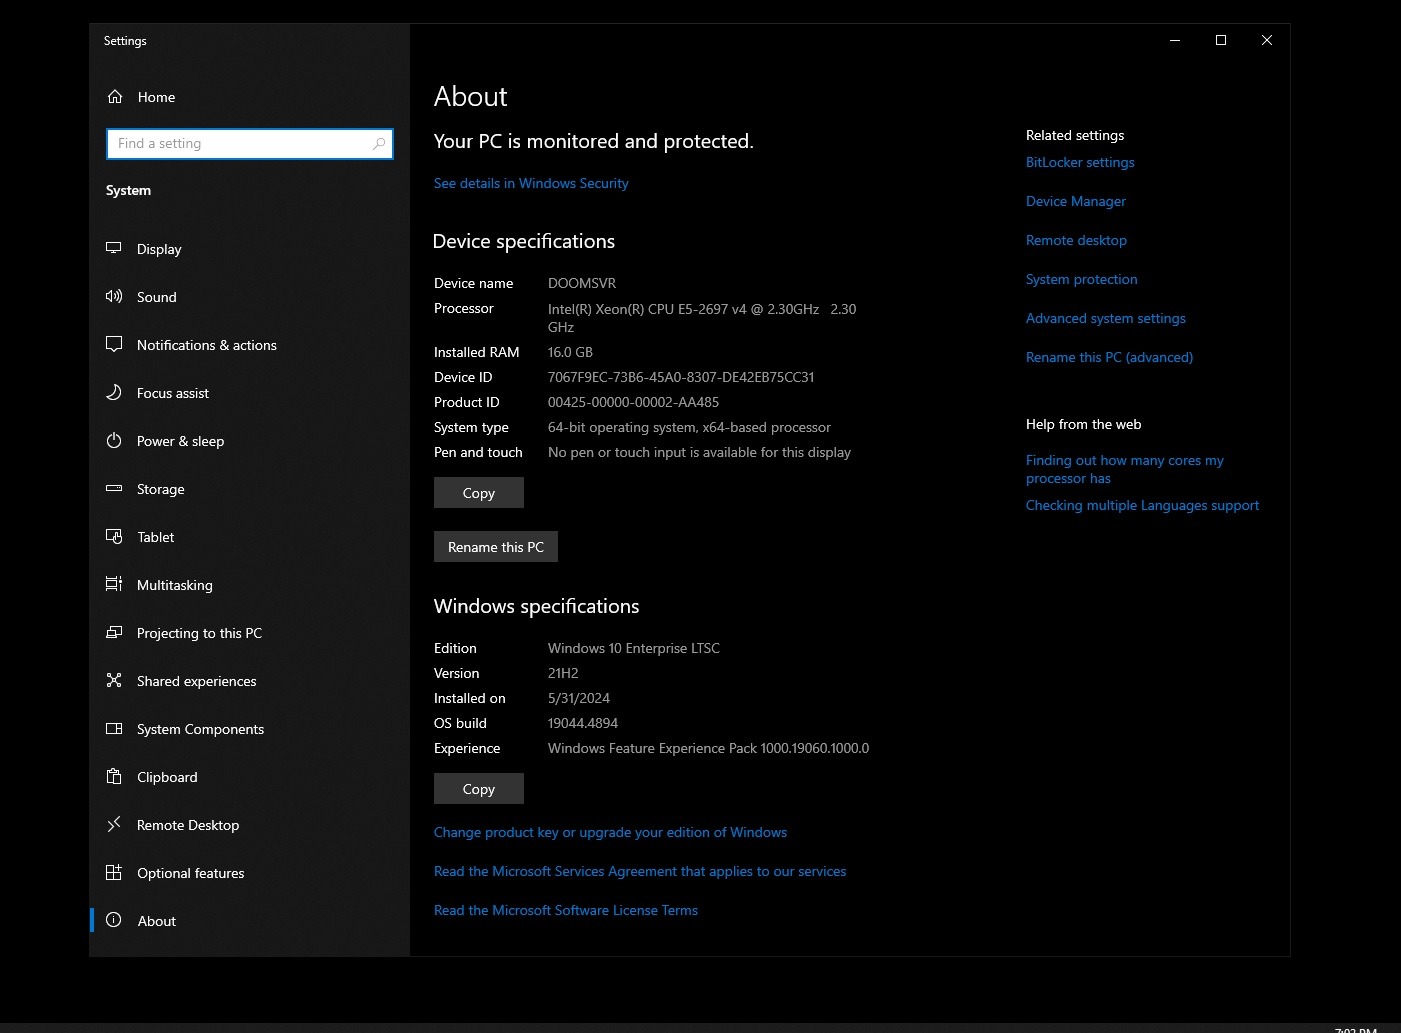Open System protection link
The image size is (1401, 1033).
tap(1082, 279)
